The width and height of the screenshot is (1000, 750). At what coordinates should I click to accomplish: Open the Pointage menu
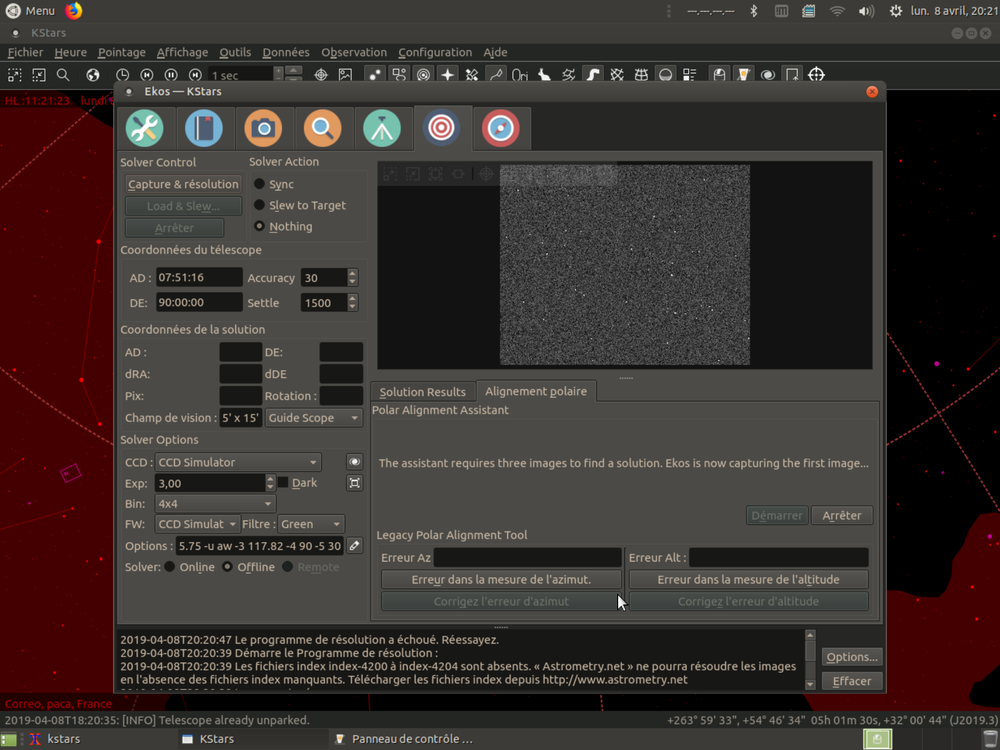pyautogui.click(x=121, y=52)
